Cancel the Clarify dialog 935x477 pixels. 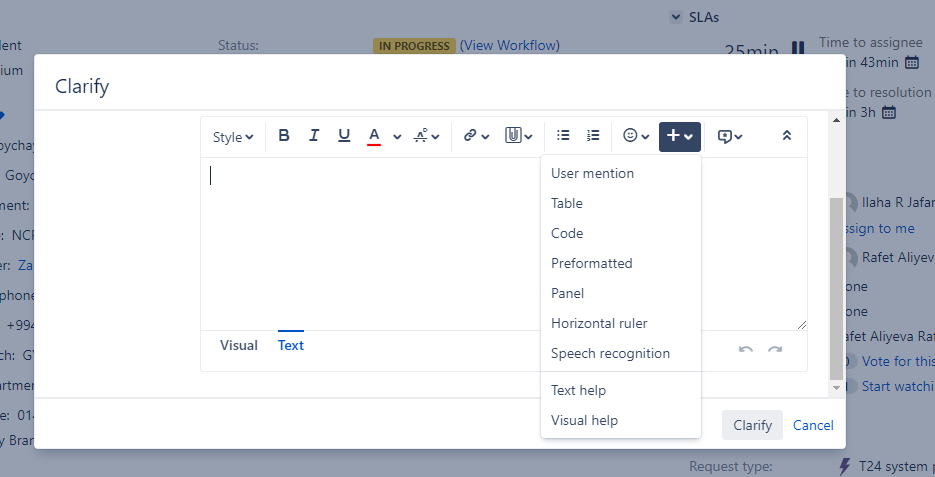813,425
